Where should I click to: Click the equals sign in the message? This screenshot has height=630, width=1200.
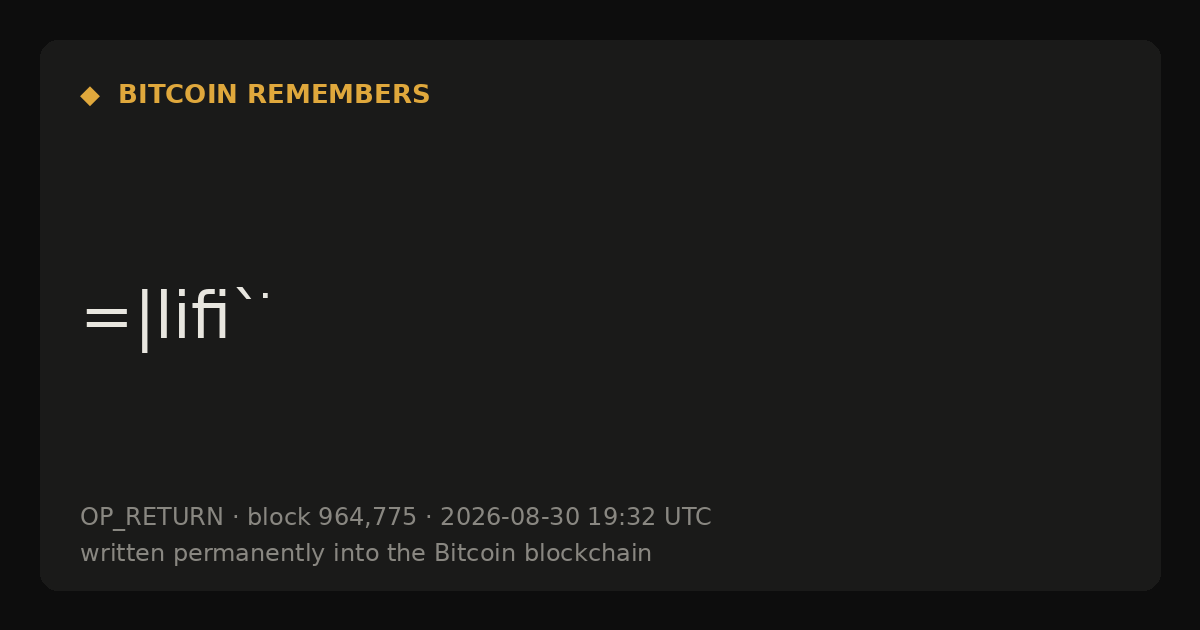[106, 319]
